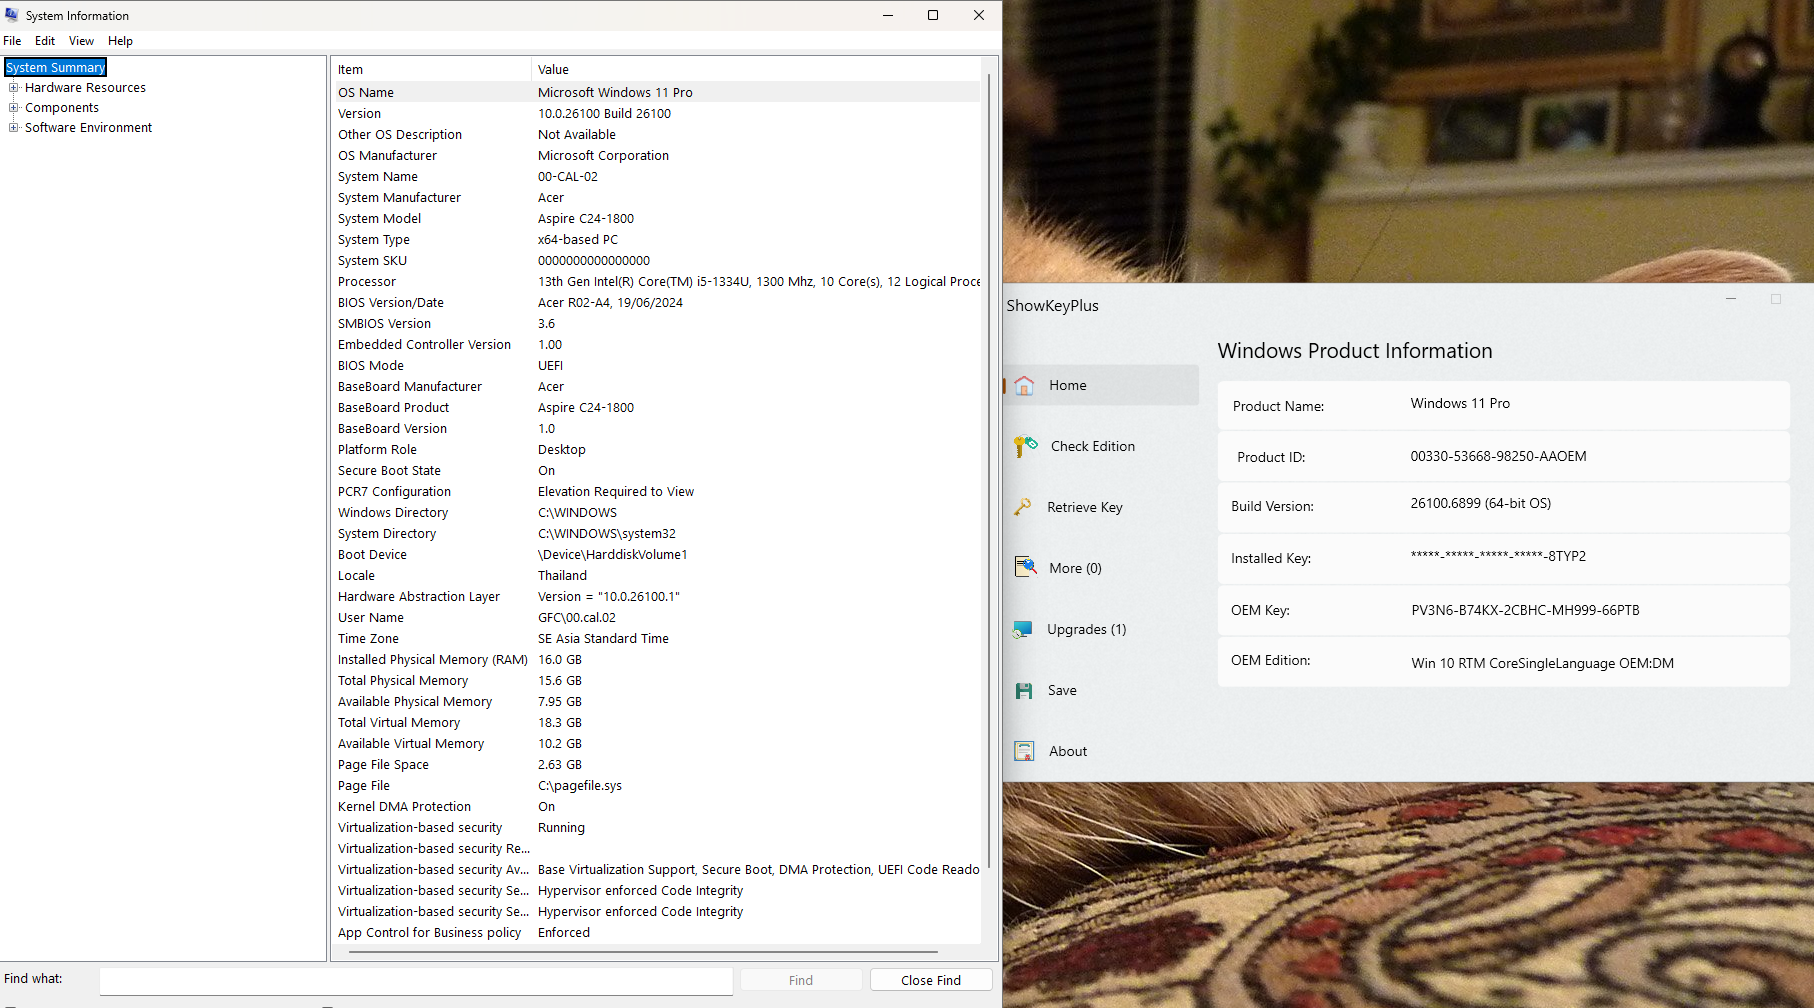Click the Value column header
Viewport: 1814px width, 1008px height.
pyautogui.click(x=553, y=70)
